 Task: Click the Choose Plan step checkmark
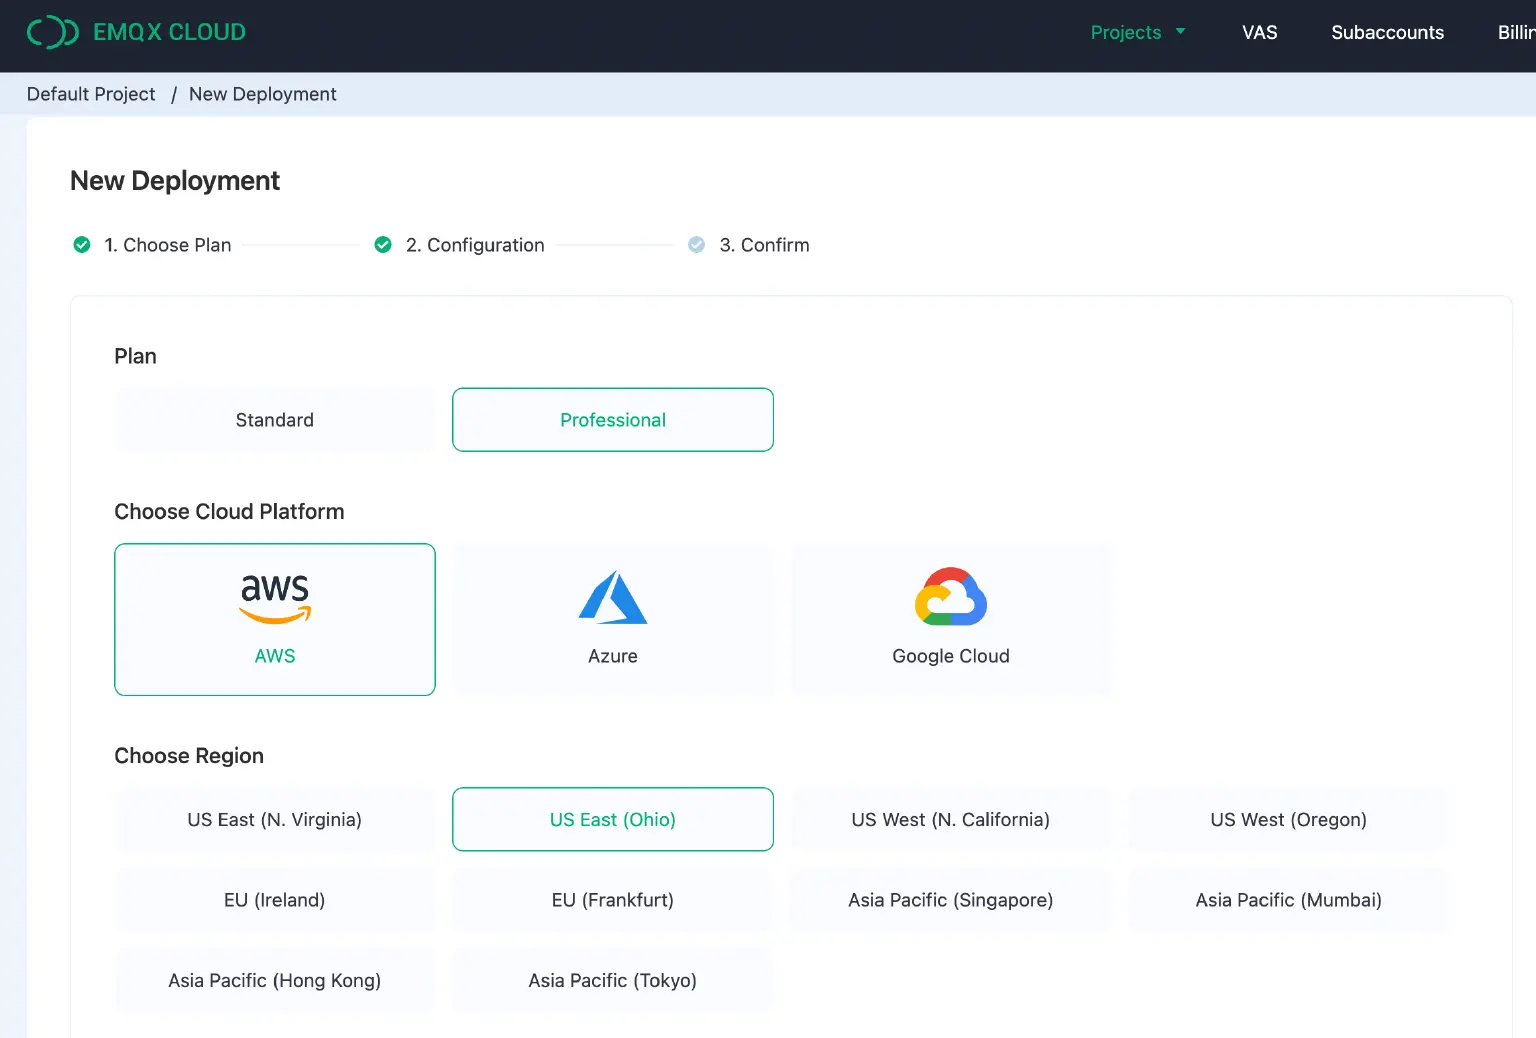pos(81,244)
